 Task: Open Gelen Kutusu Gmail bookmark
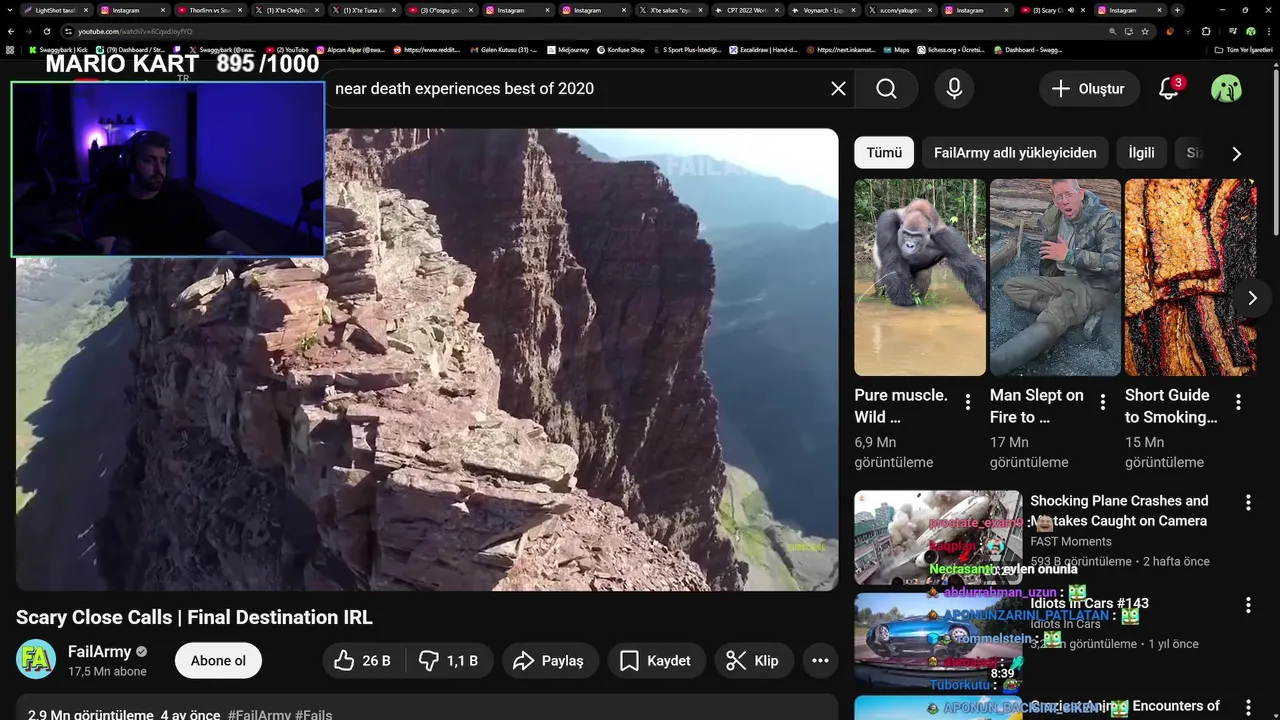(x=502, y=50)
